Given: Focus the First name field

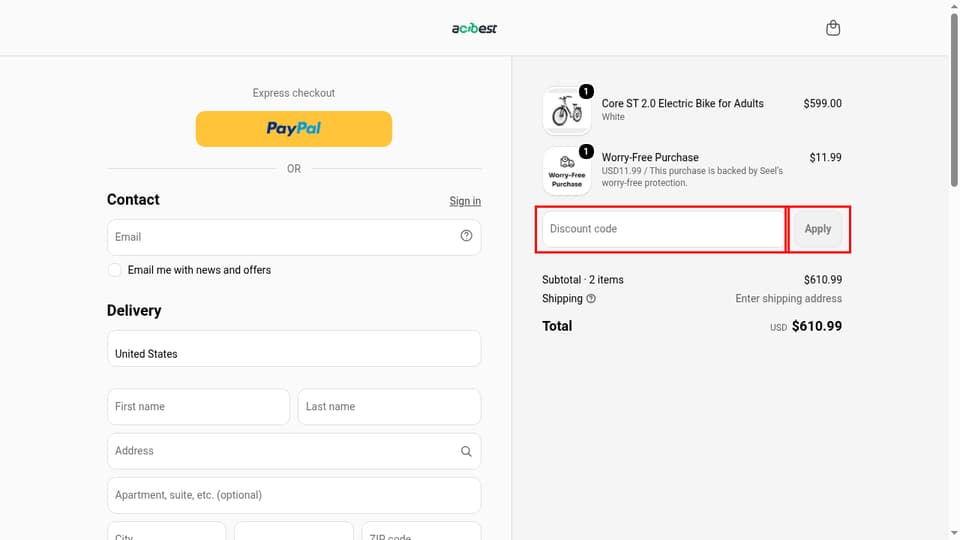Looking at the screenshot, I should [198, 407].
